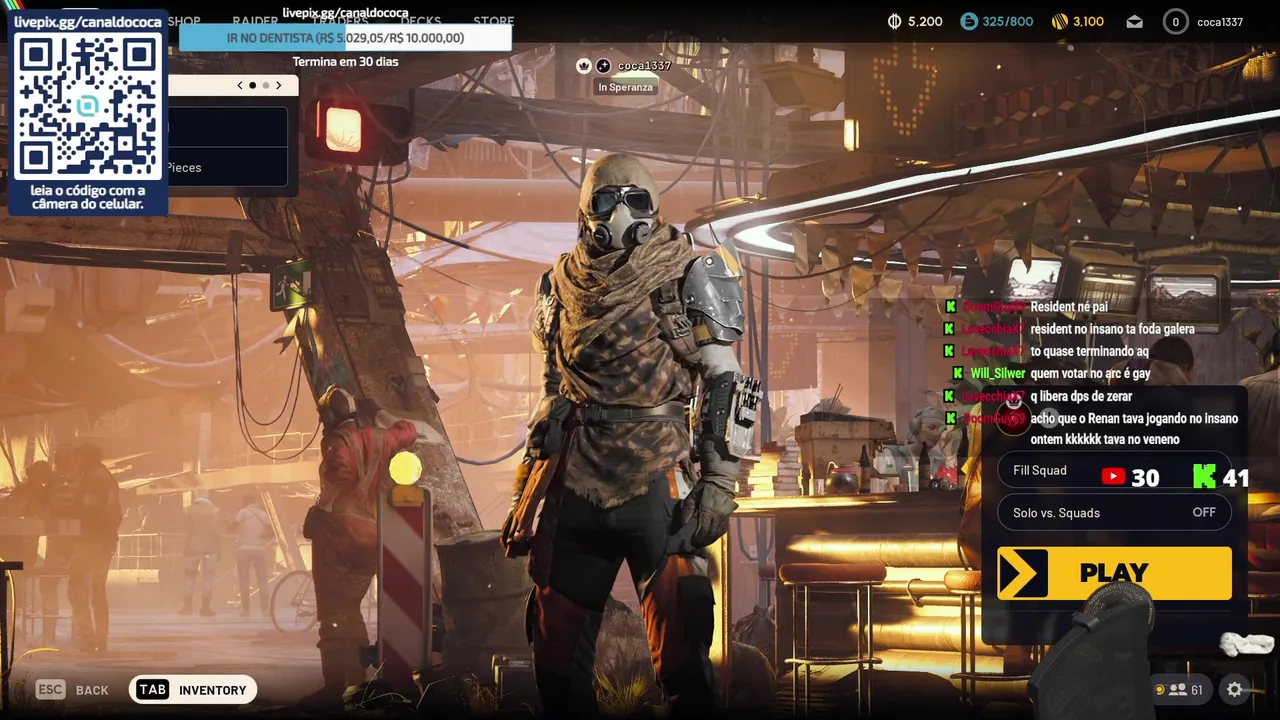The width and height of the screenshot is (1280, 720).
Task: Click the ESC Back button
Action: (x=72, y=690)
